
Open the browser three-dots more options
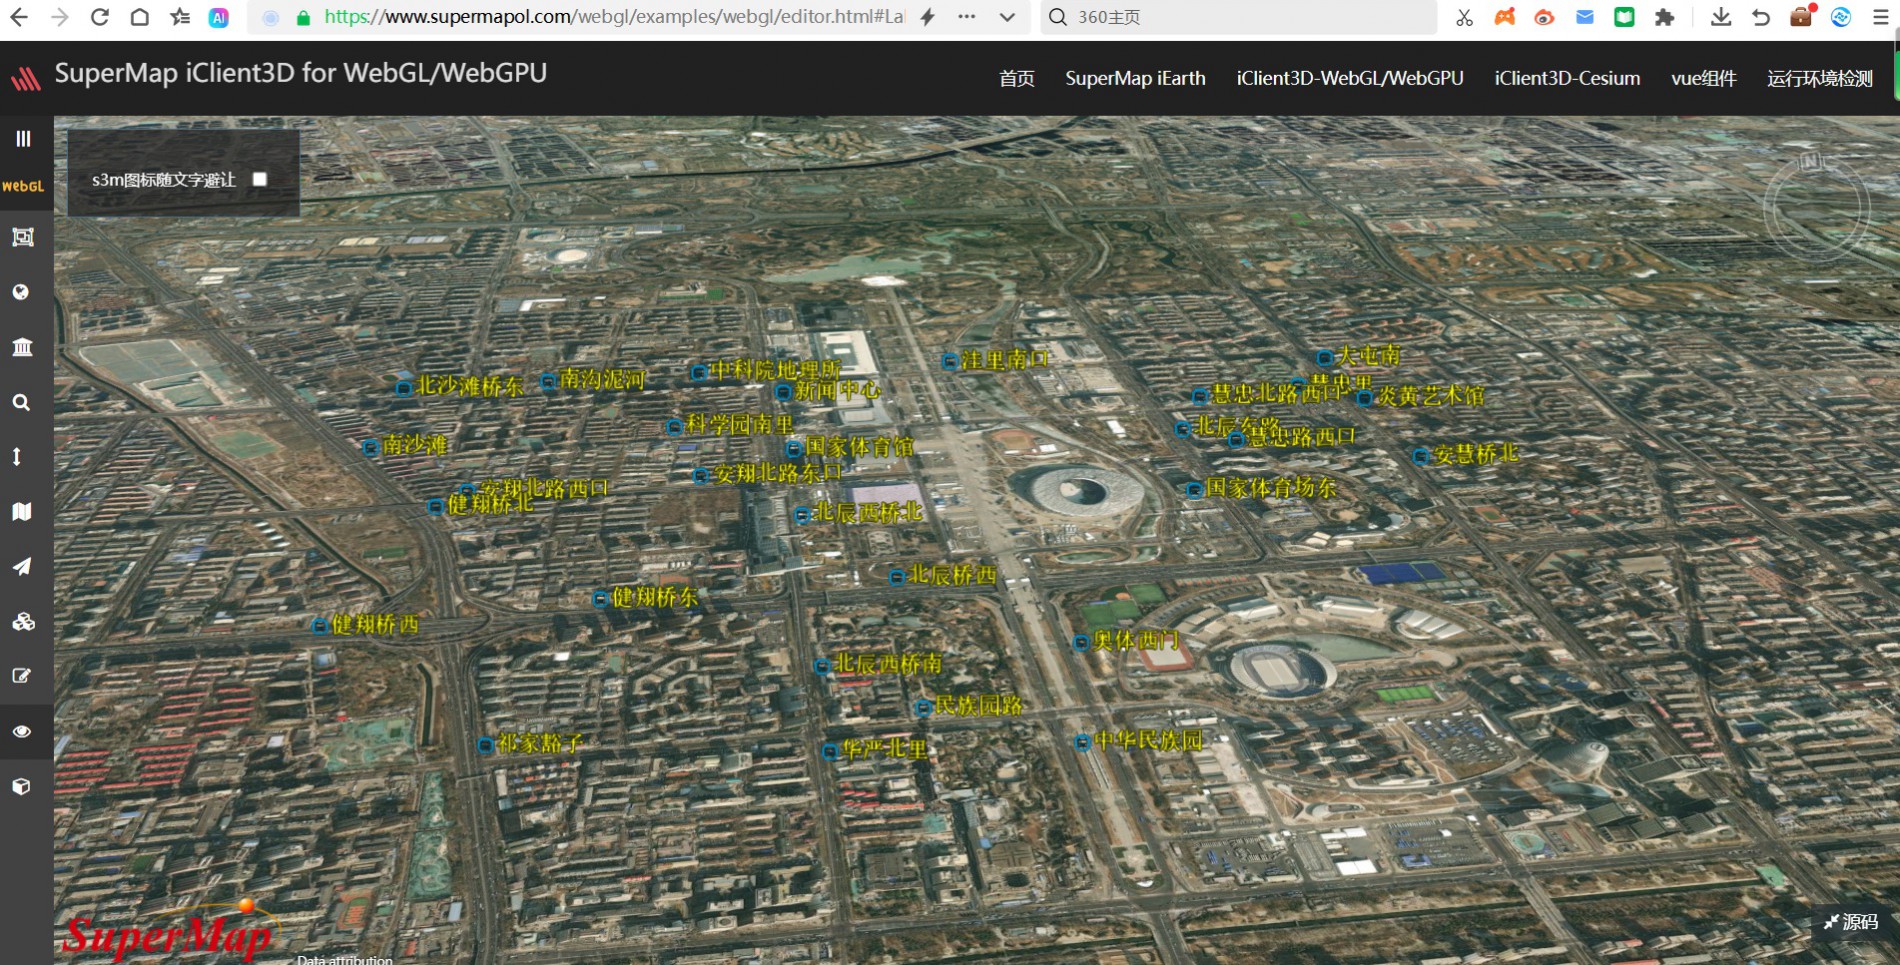point(966,17)
